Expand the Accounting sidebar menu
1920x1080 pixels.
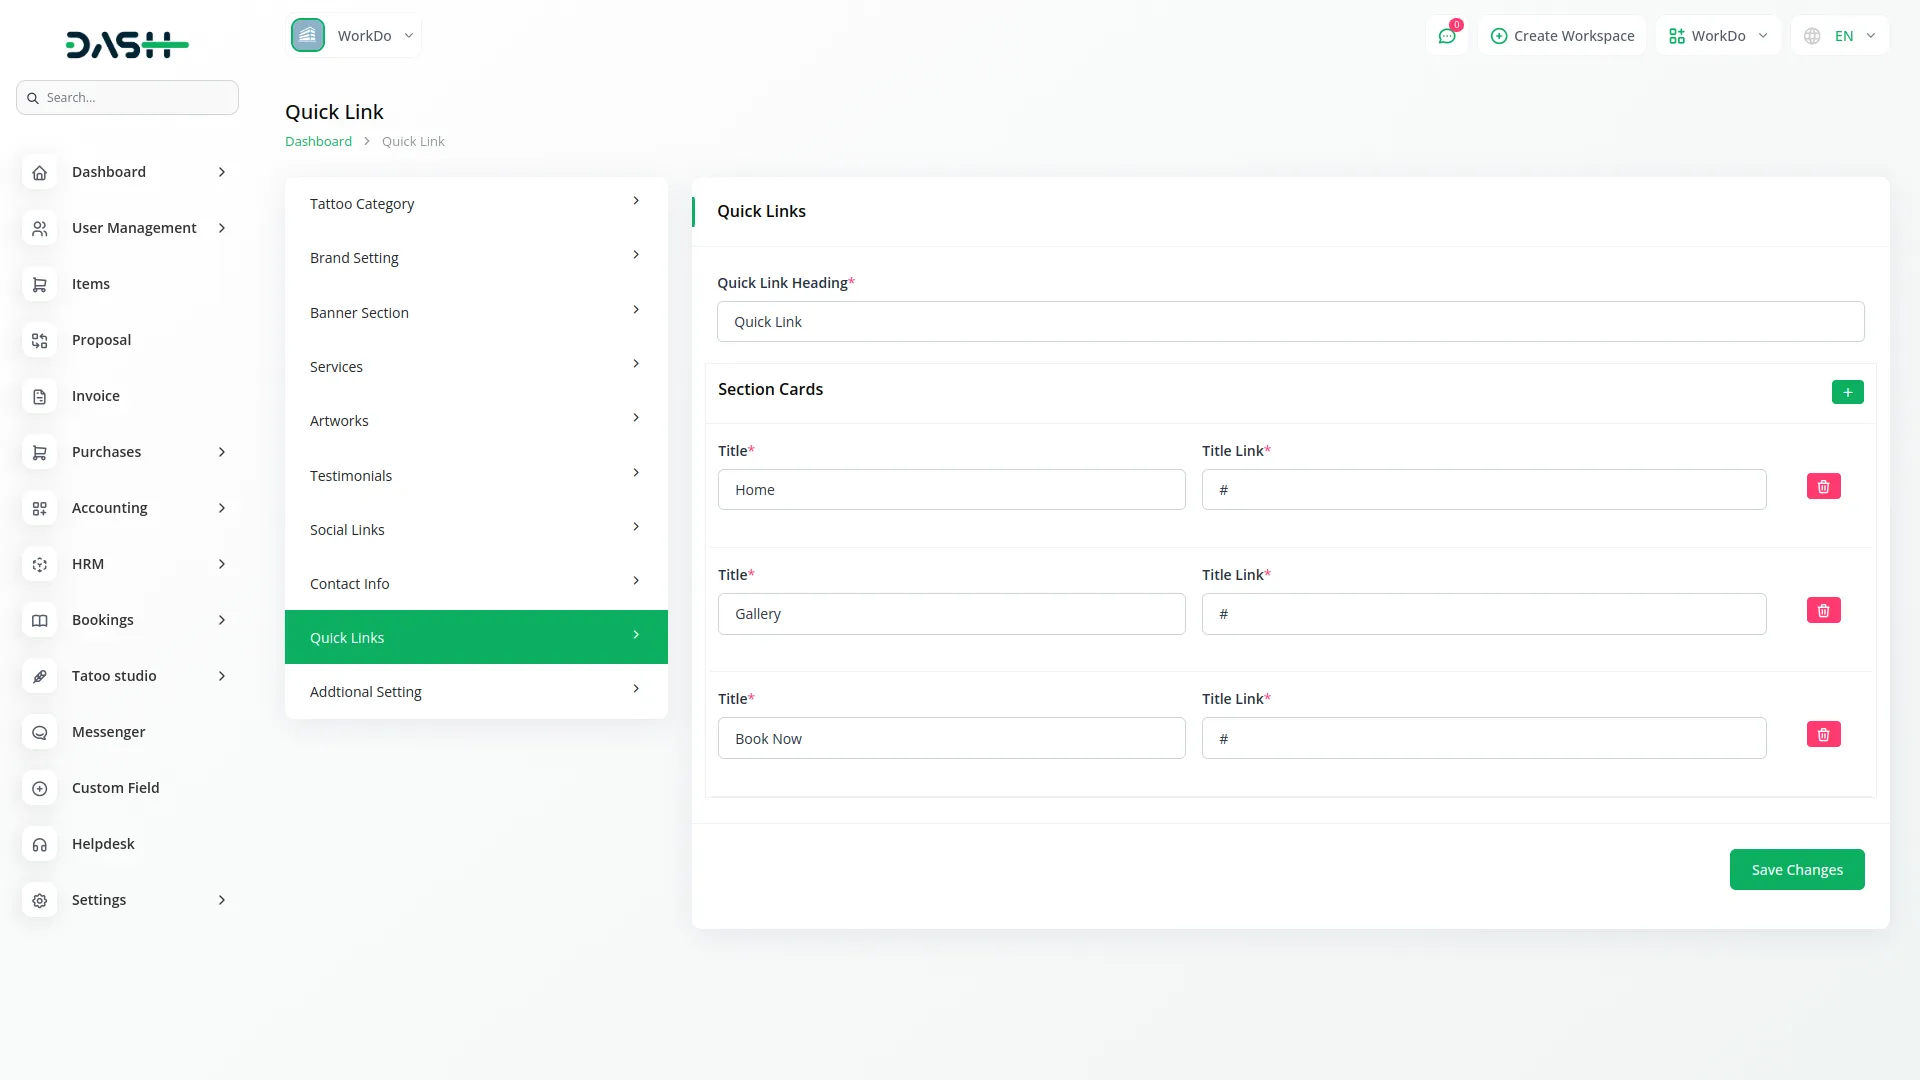point(221,508)
